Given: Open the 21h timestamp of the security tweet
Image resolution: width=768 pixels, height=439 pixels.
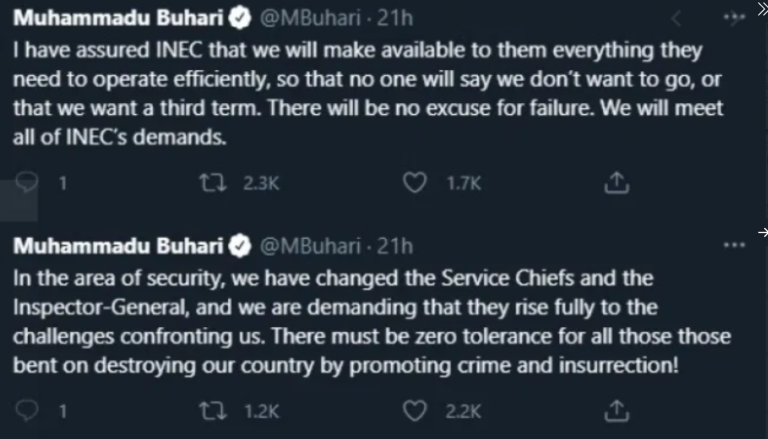Looking at the screenshot, I should (395, 246).
